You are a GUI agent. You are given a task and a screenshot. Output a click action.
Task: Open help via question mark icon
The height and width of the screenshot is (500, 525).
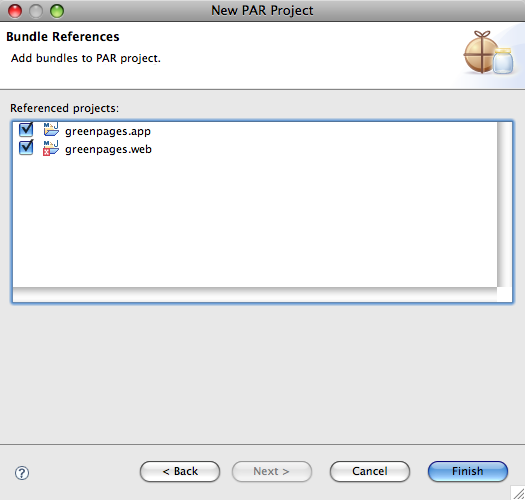point(22,473)
